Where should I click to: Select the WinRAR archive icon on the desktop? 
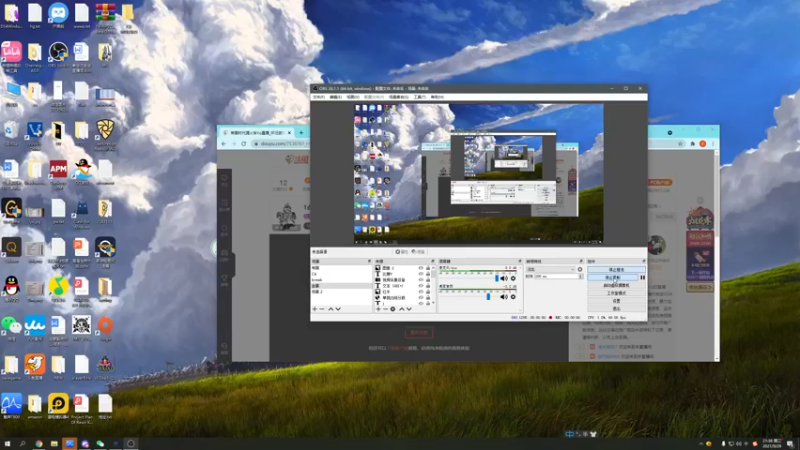click(105, 13)
